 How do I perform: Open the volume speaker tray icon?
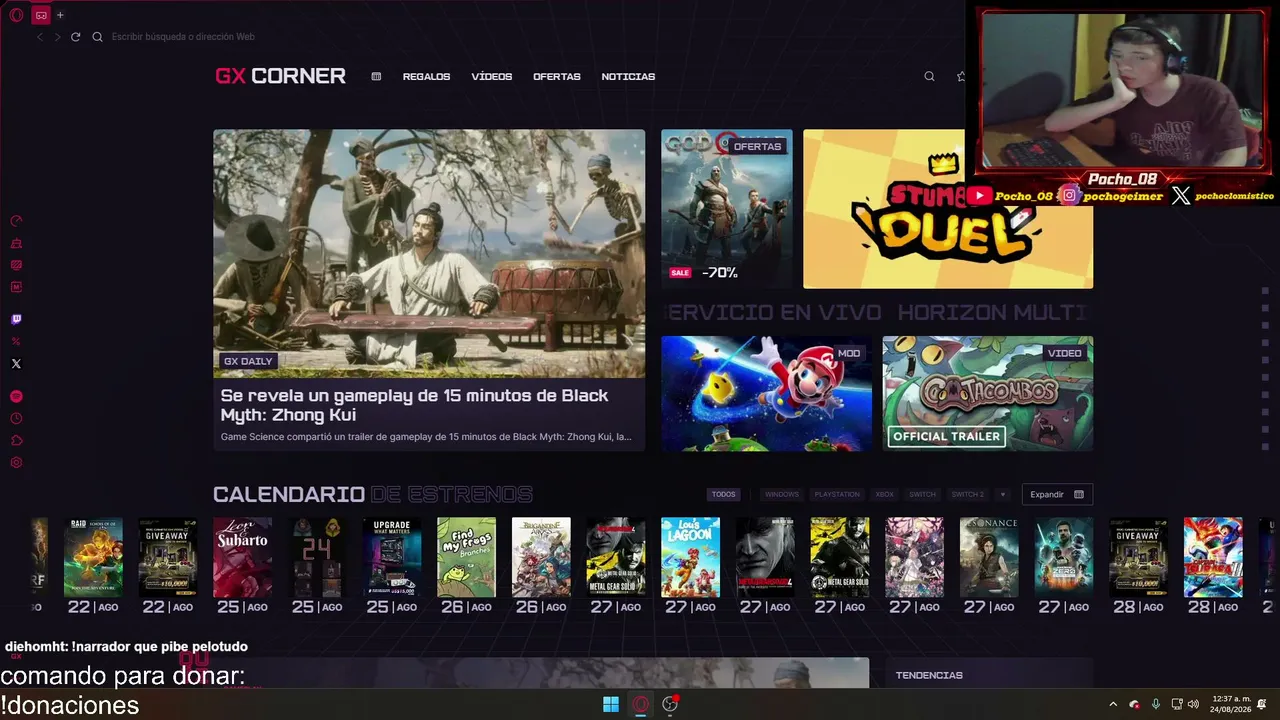(x=1193, y=704)
